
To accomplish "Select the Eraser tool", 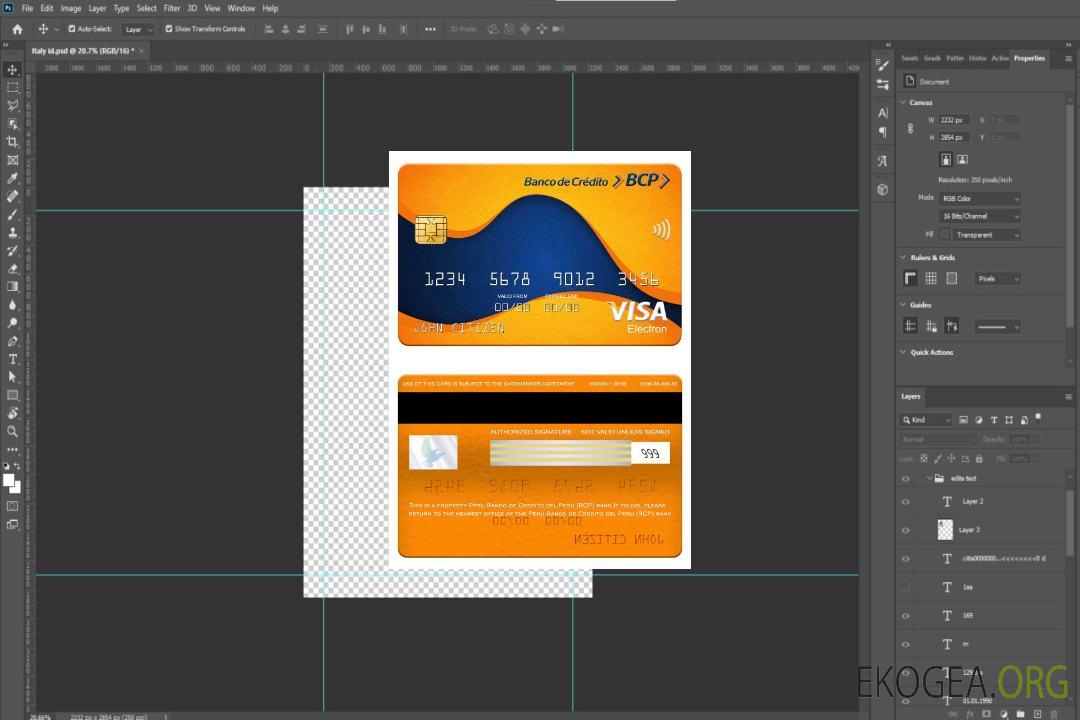I will click(12, 269).
